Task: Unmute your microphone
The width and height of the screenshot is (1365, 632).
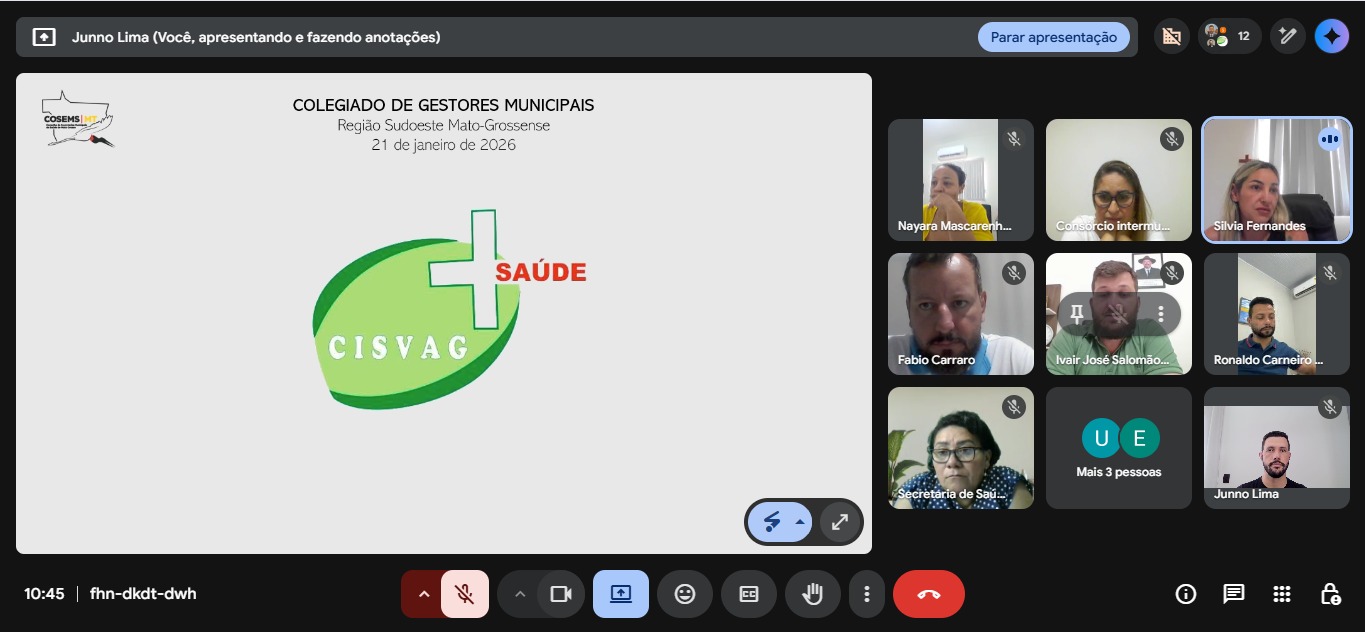Action: (464, 594)
